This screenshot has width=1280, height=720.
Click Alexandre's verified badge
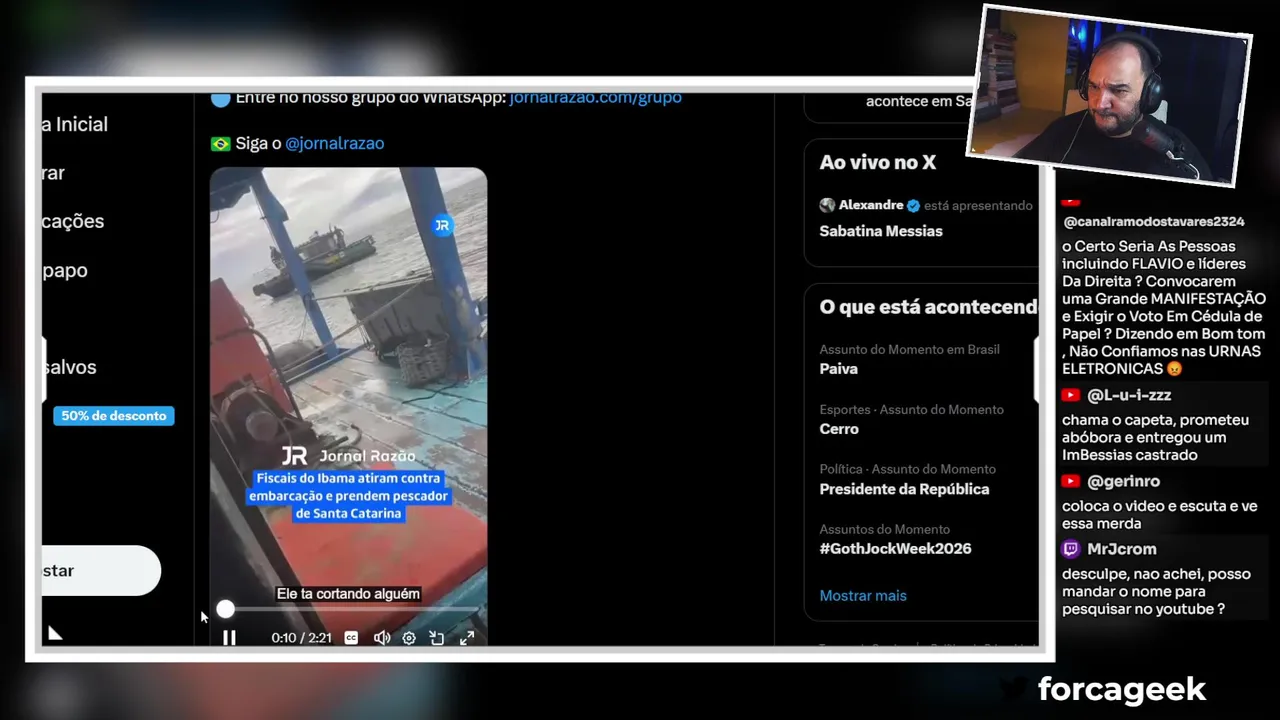[913, 205]
